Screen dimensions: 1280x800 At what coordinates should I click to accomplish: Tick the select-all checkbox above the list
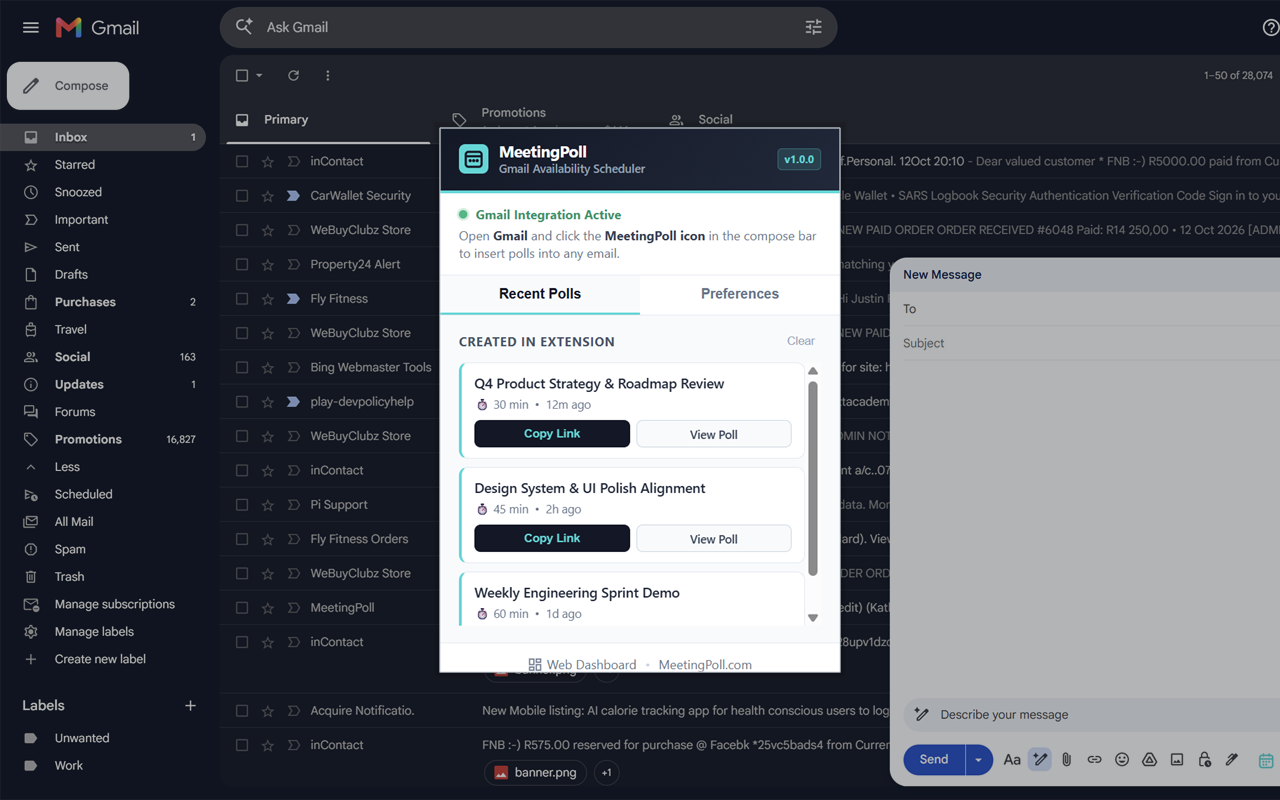click(x=242, y=76)
